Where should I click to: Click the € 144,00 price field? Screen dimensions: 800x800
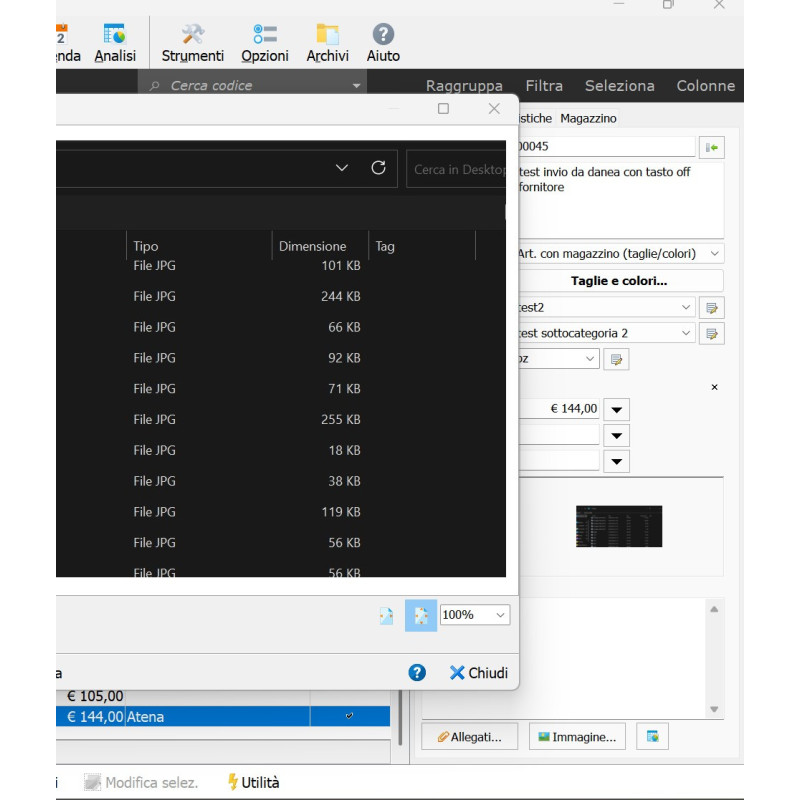tap(559, 409)
